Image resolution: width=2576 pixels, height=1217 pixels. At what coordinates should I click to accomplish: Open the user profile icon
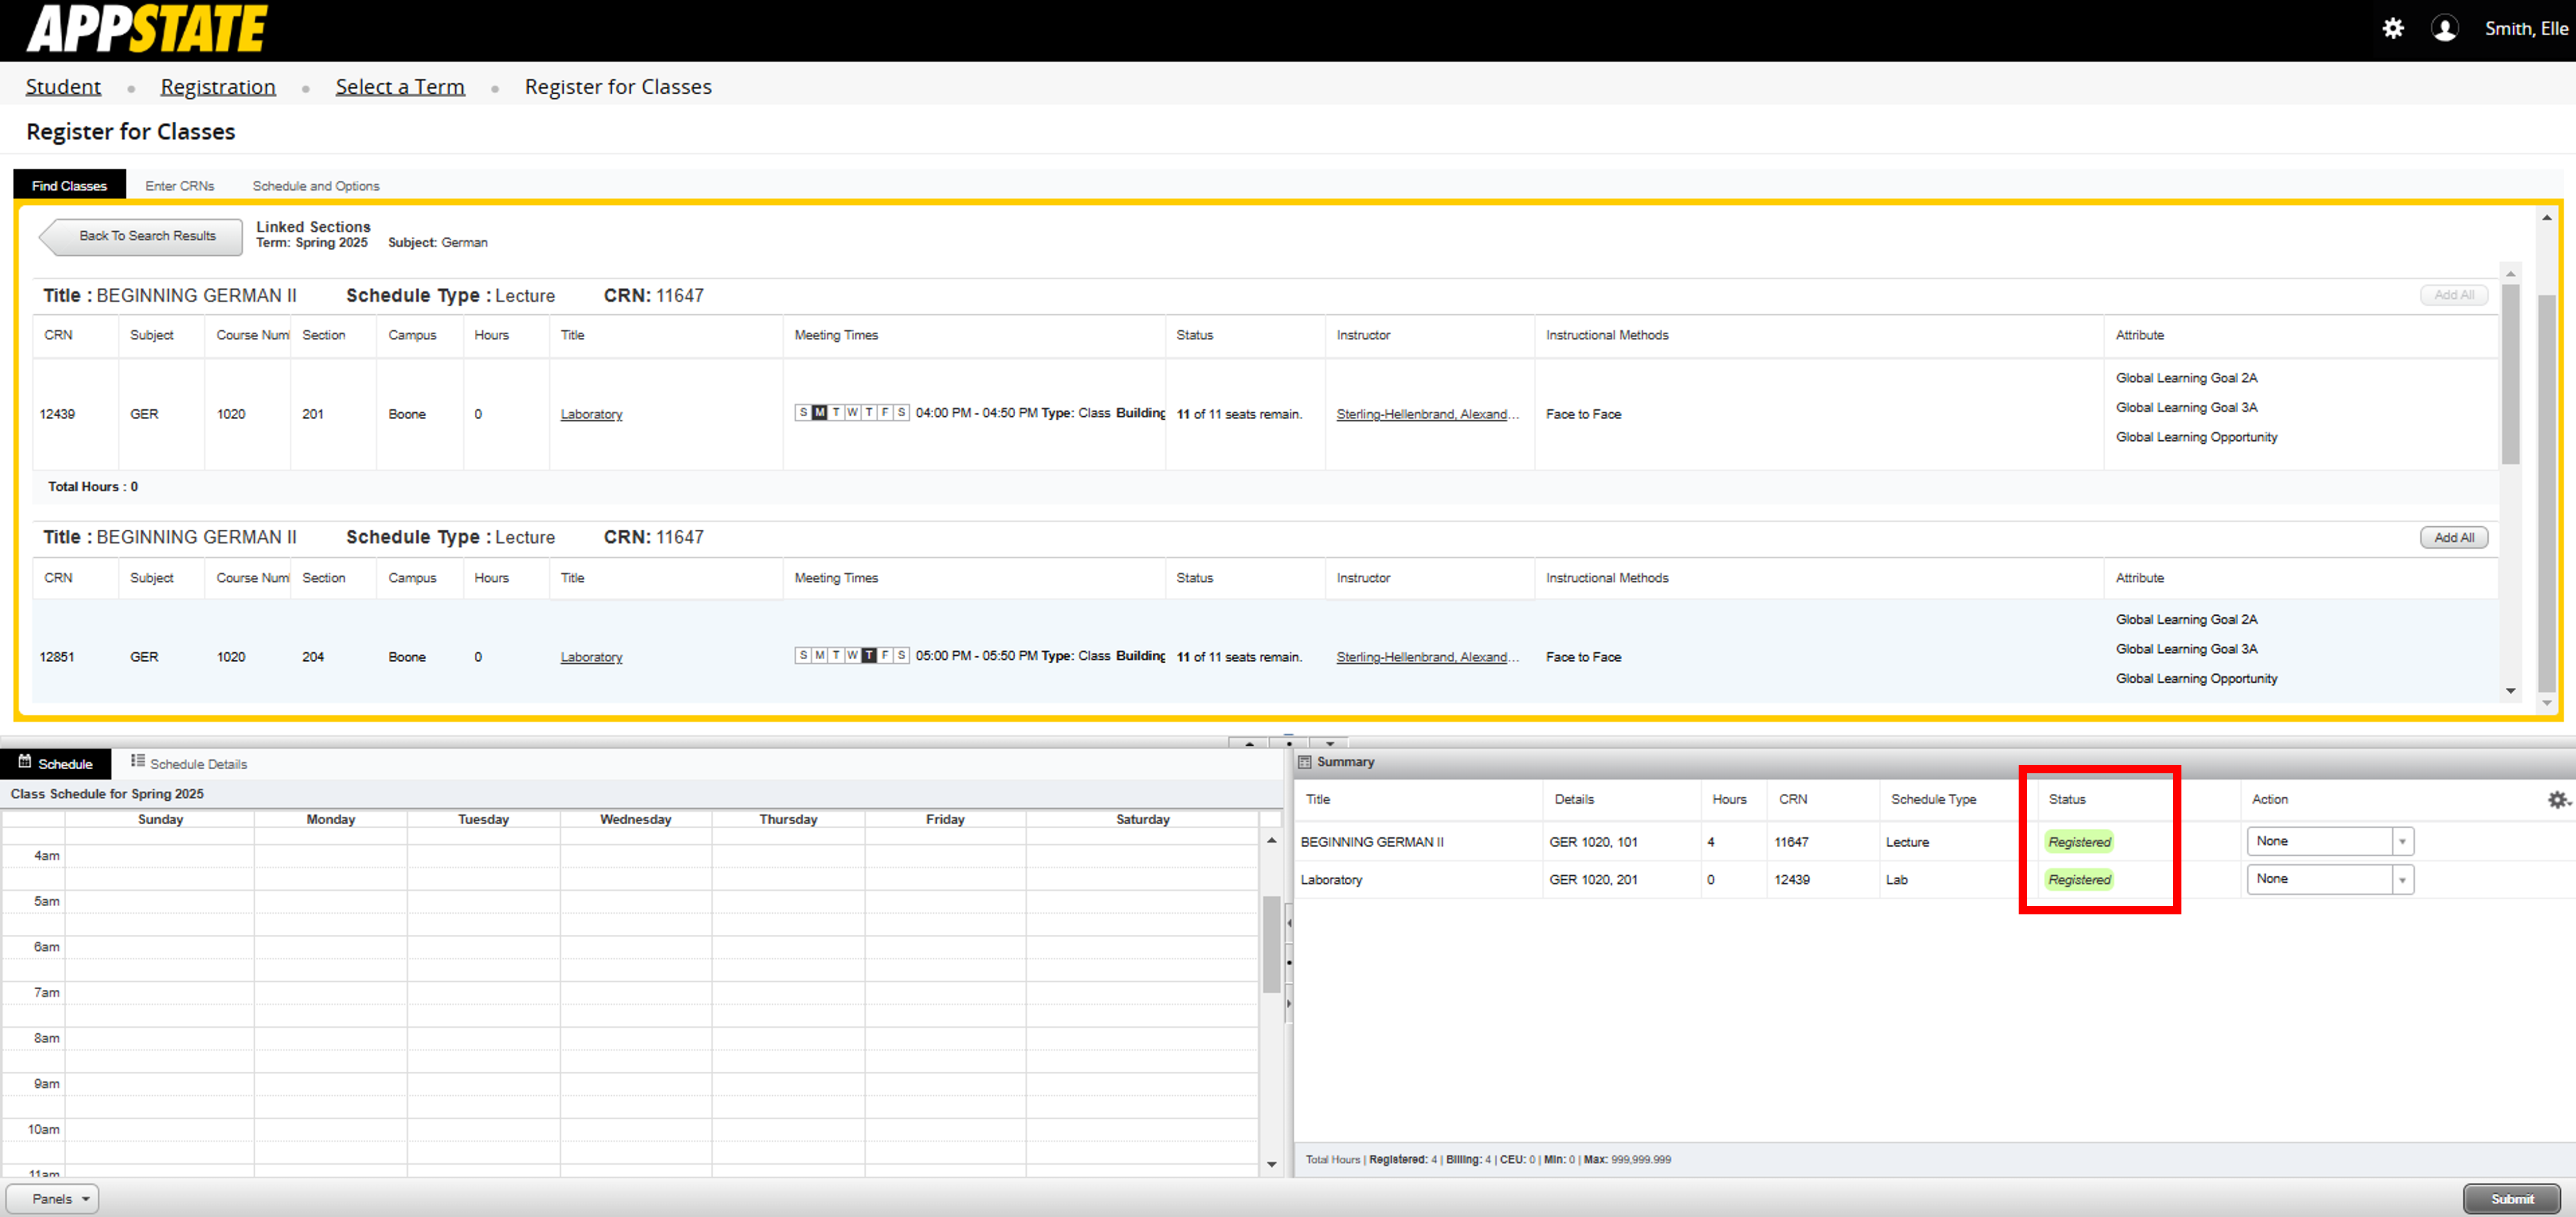tap(2444, 29)
